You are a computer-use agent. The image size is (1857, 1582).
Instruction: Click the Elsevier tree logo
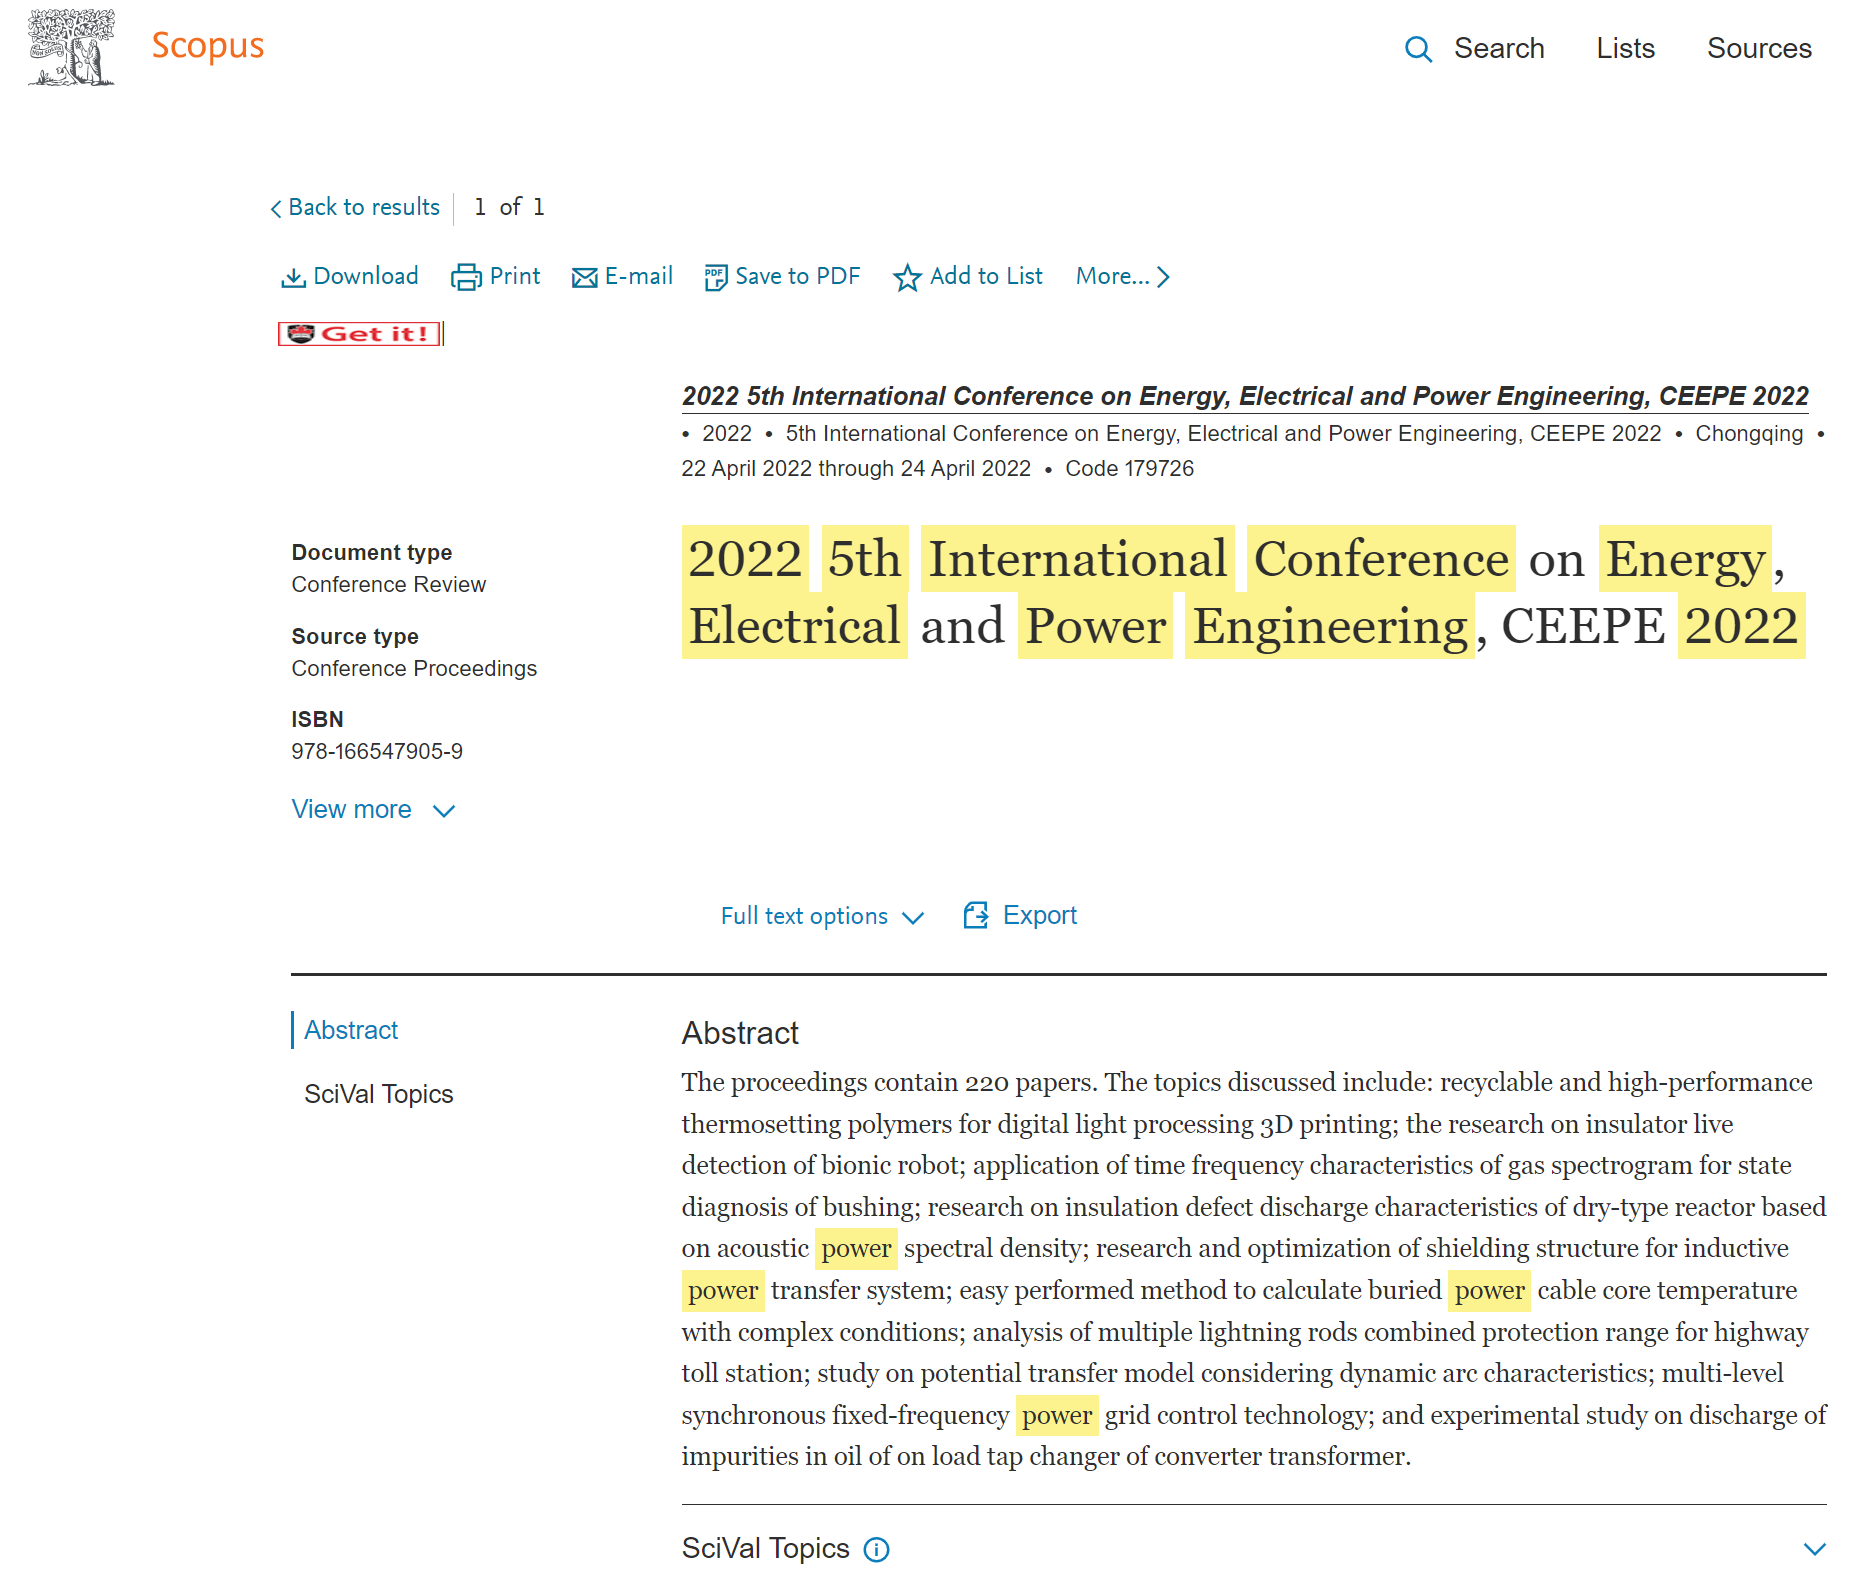(72, 47)
